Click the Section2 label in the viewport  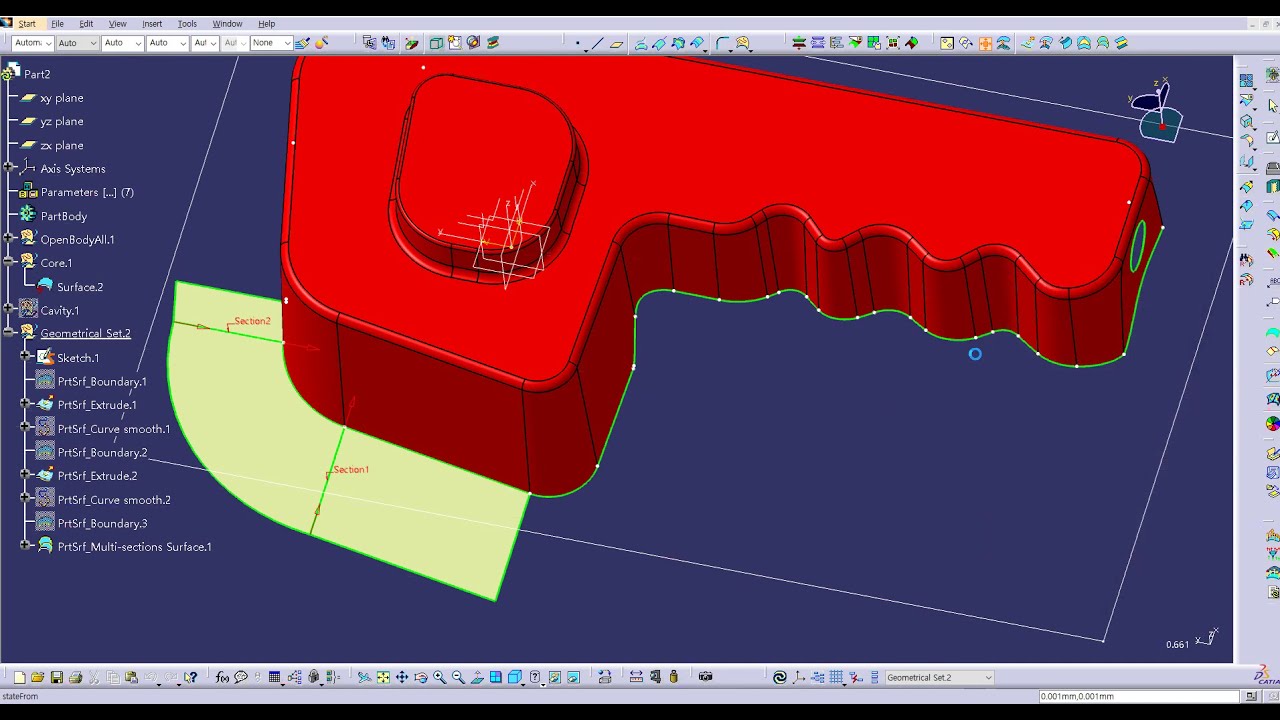click(252, 321)
